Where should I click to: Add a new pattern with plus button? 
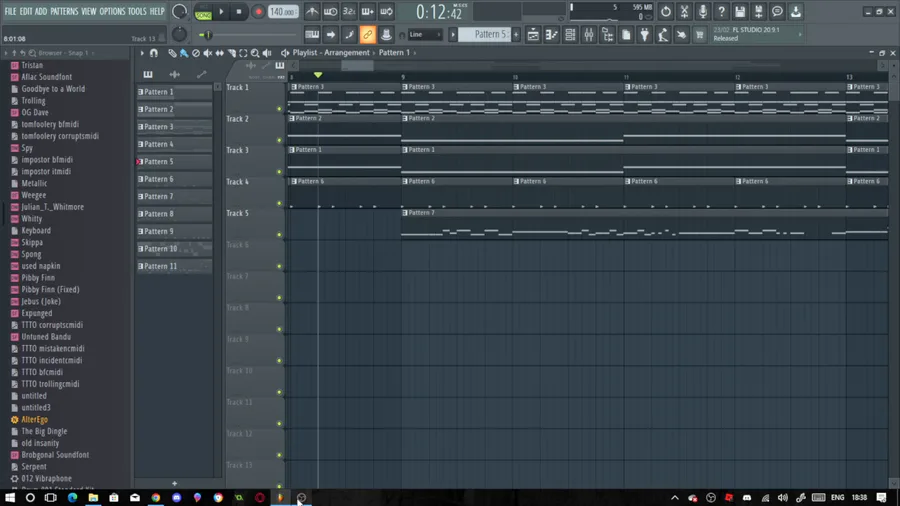coord(516,34)
